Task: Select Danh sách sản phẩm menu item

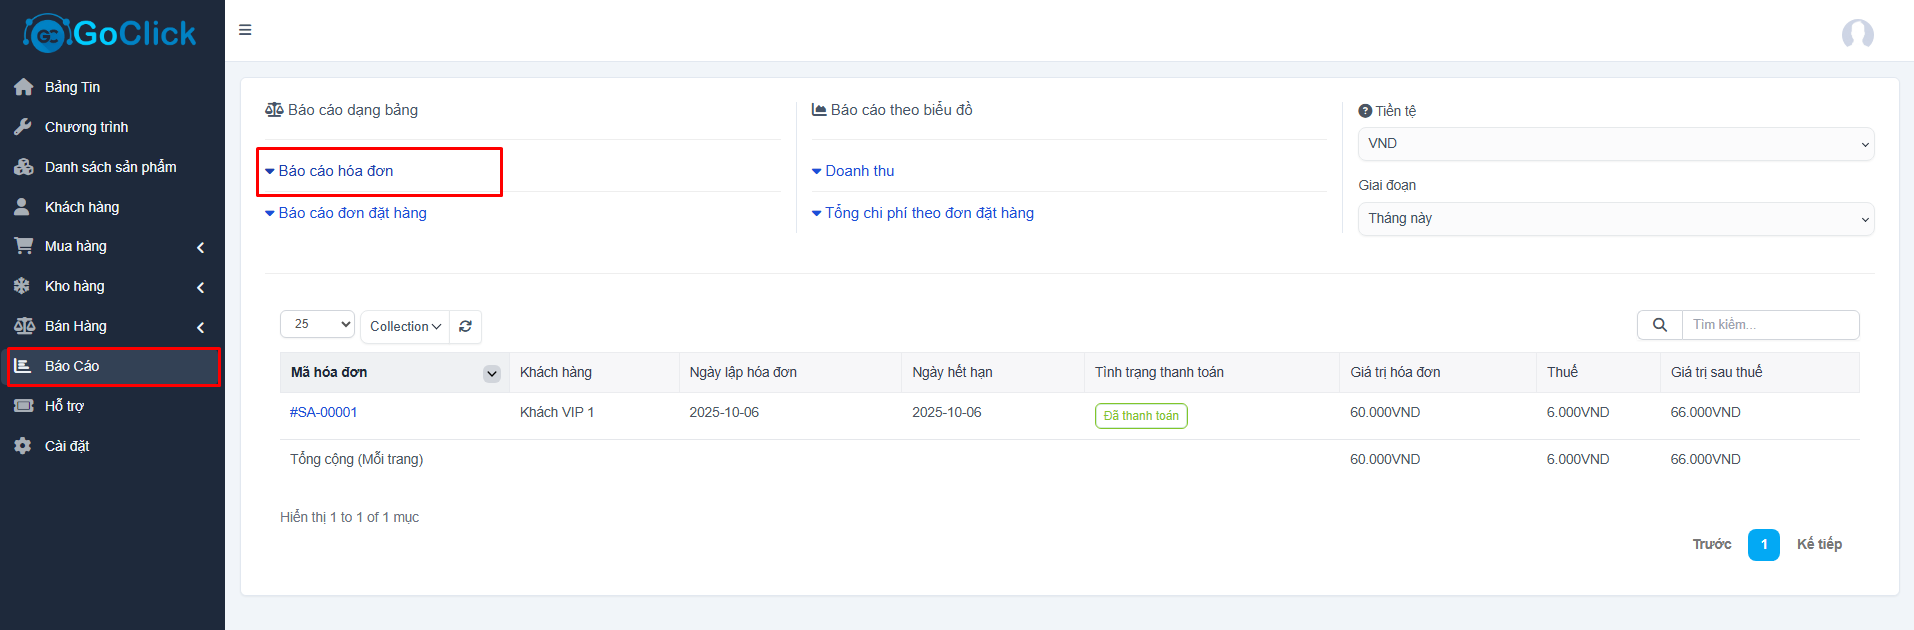Action: [x=110, y=167]
